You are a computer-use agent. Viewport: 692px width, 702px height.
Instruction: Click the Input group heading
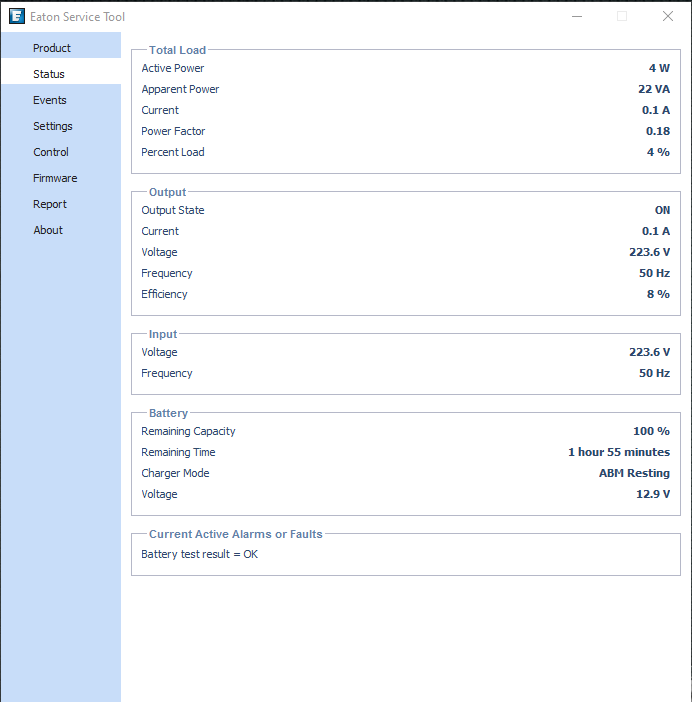(163, 334)
